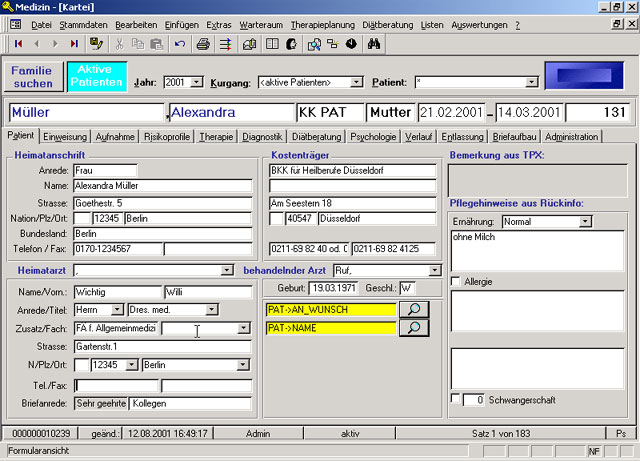Viewport: 640px width, 461px height.
Task: Open the Auswertungen menu
Action: click(479, 25)
